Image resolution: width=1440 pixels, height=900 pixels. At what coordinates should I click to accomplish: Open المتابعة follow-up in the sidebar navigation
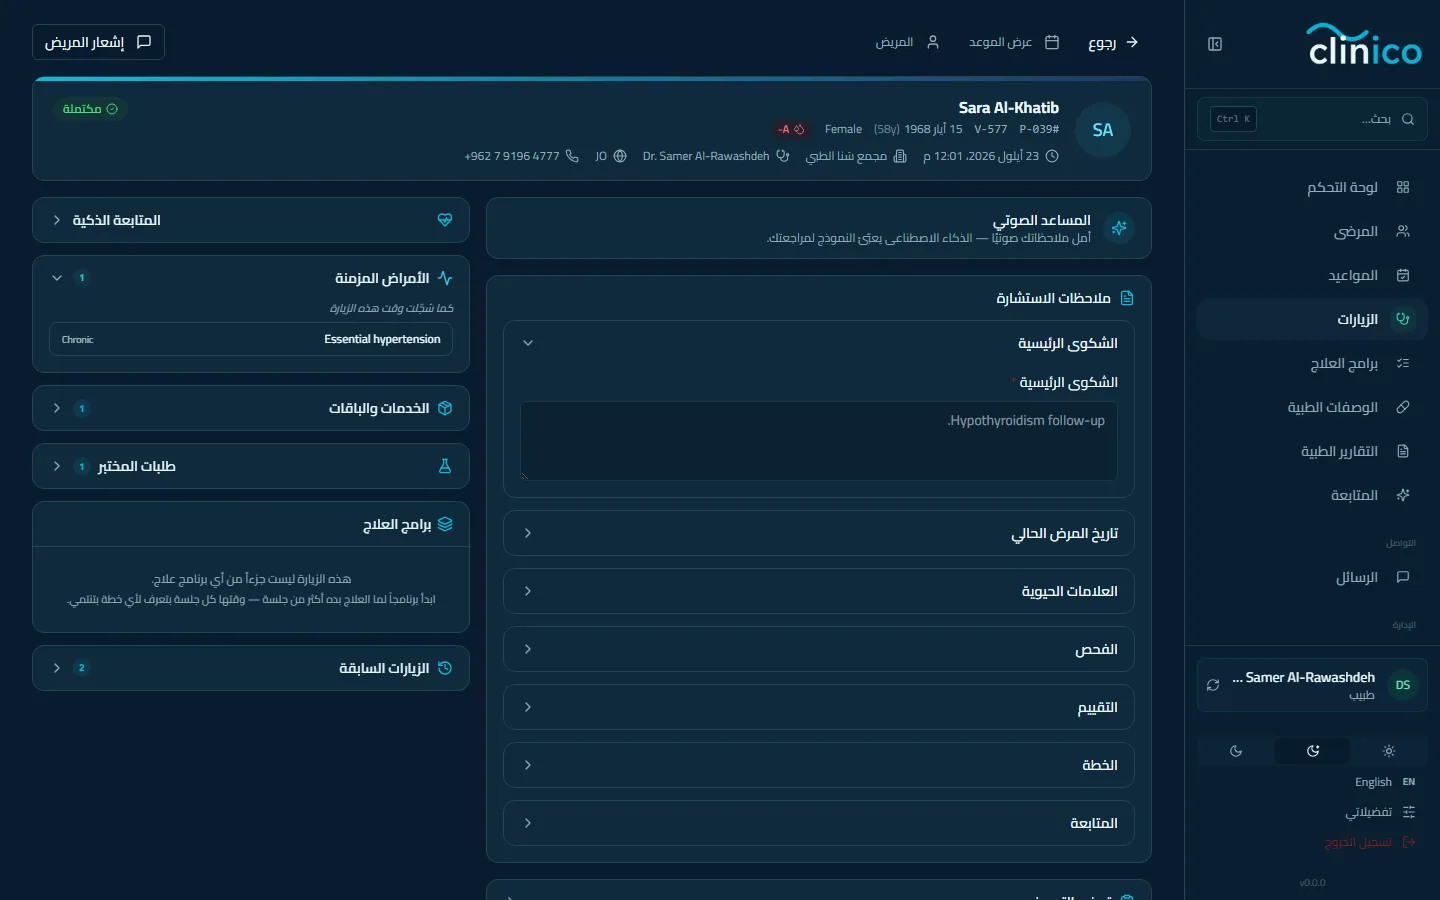click(x=1312, y=495)
